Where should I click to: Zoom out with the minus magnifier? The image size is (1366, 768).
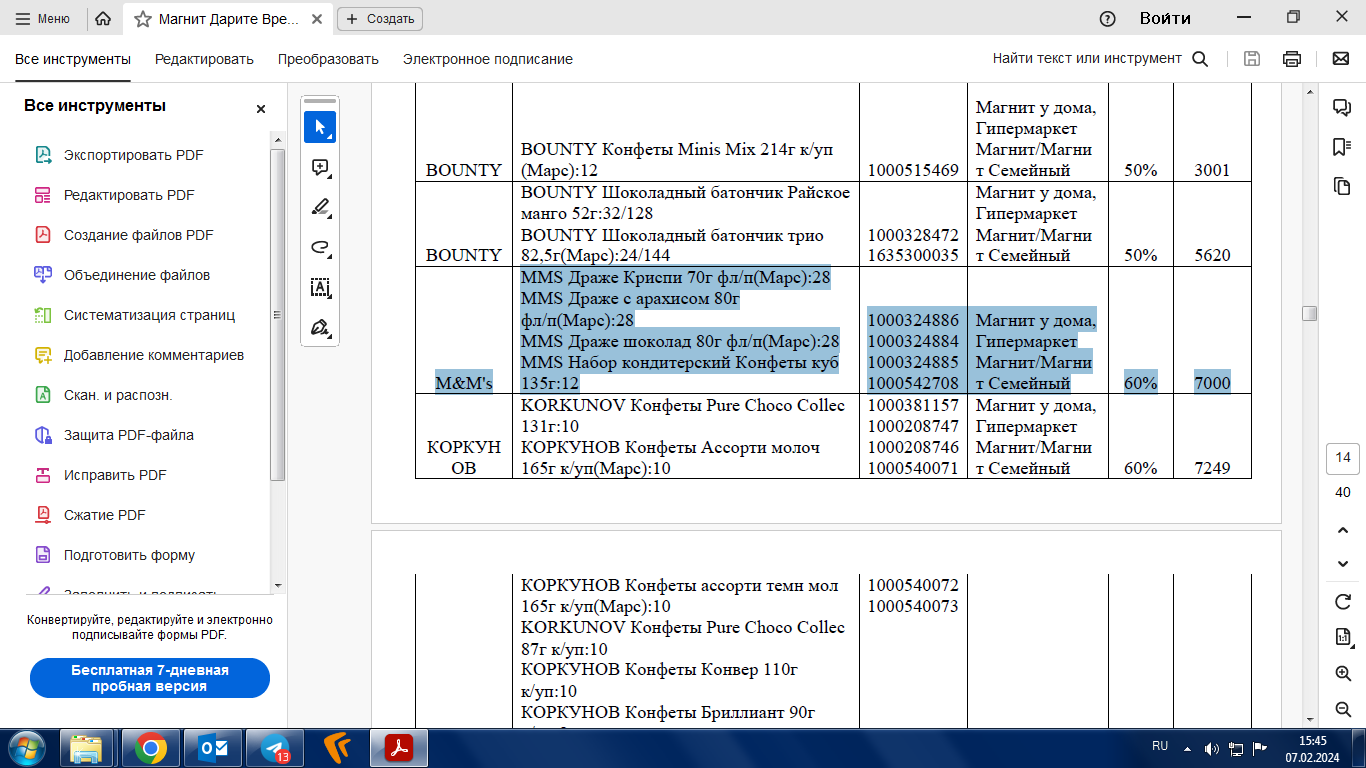click(x=1343, y=709)
